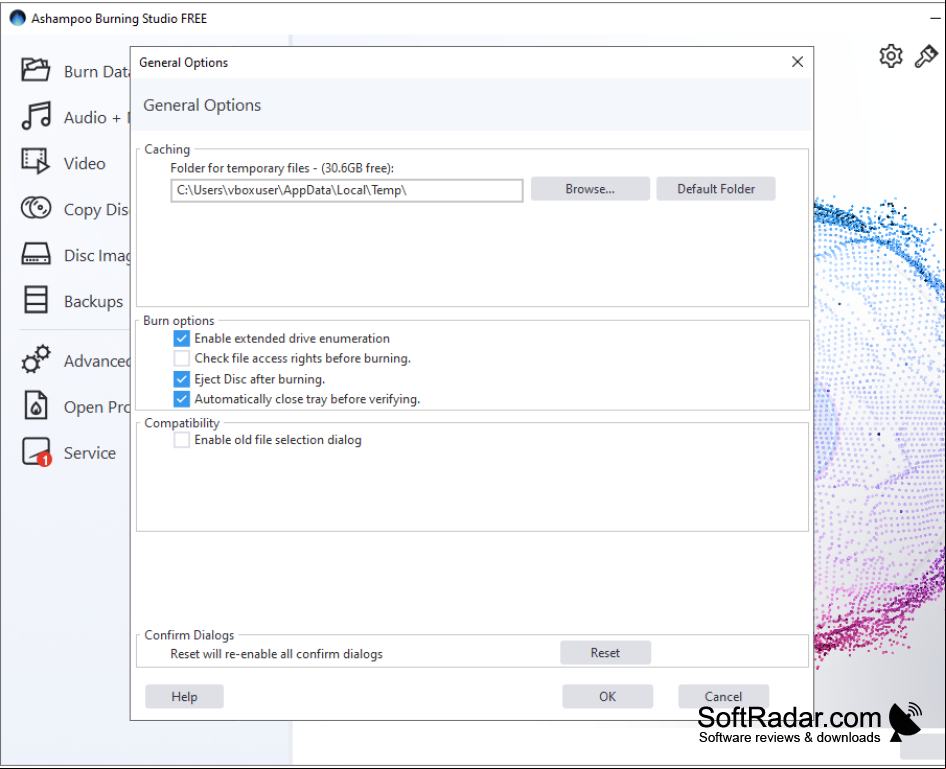Enable old file selection dialog checkbox
This screenshot has height=769, width=946.
click(x=182, y=440)
